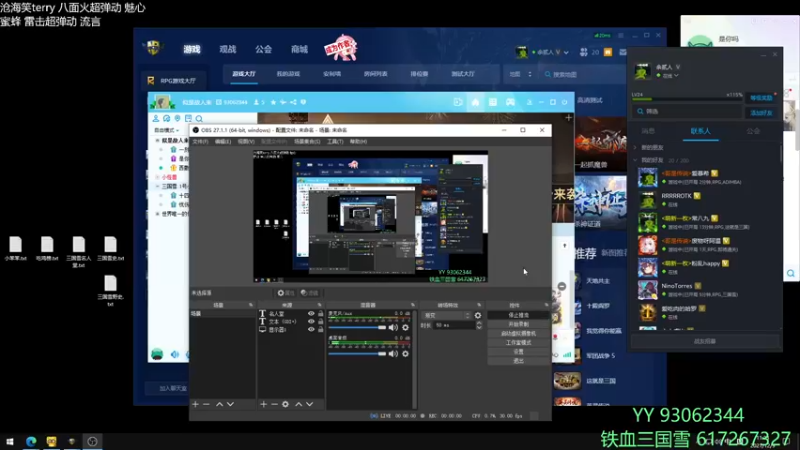Click the 停止推流 button in OBS controls

518,315
